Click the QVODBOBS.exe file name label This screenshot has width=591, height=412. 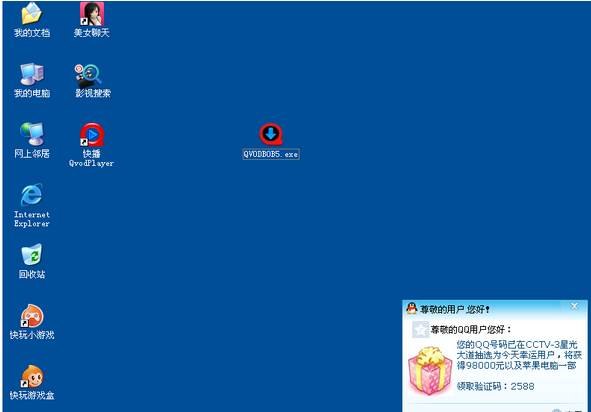(271, 154)
